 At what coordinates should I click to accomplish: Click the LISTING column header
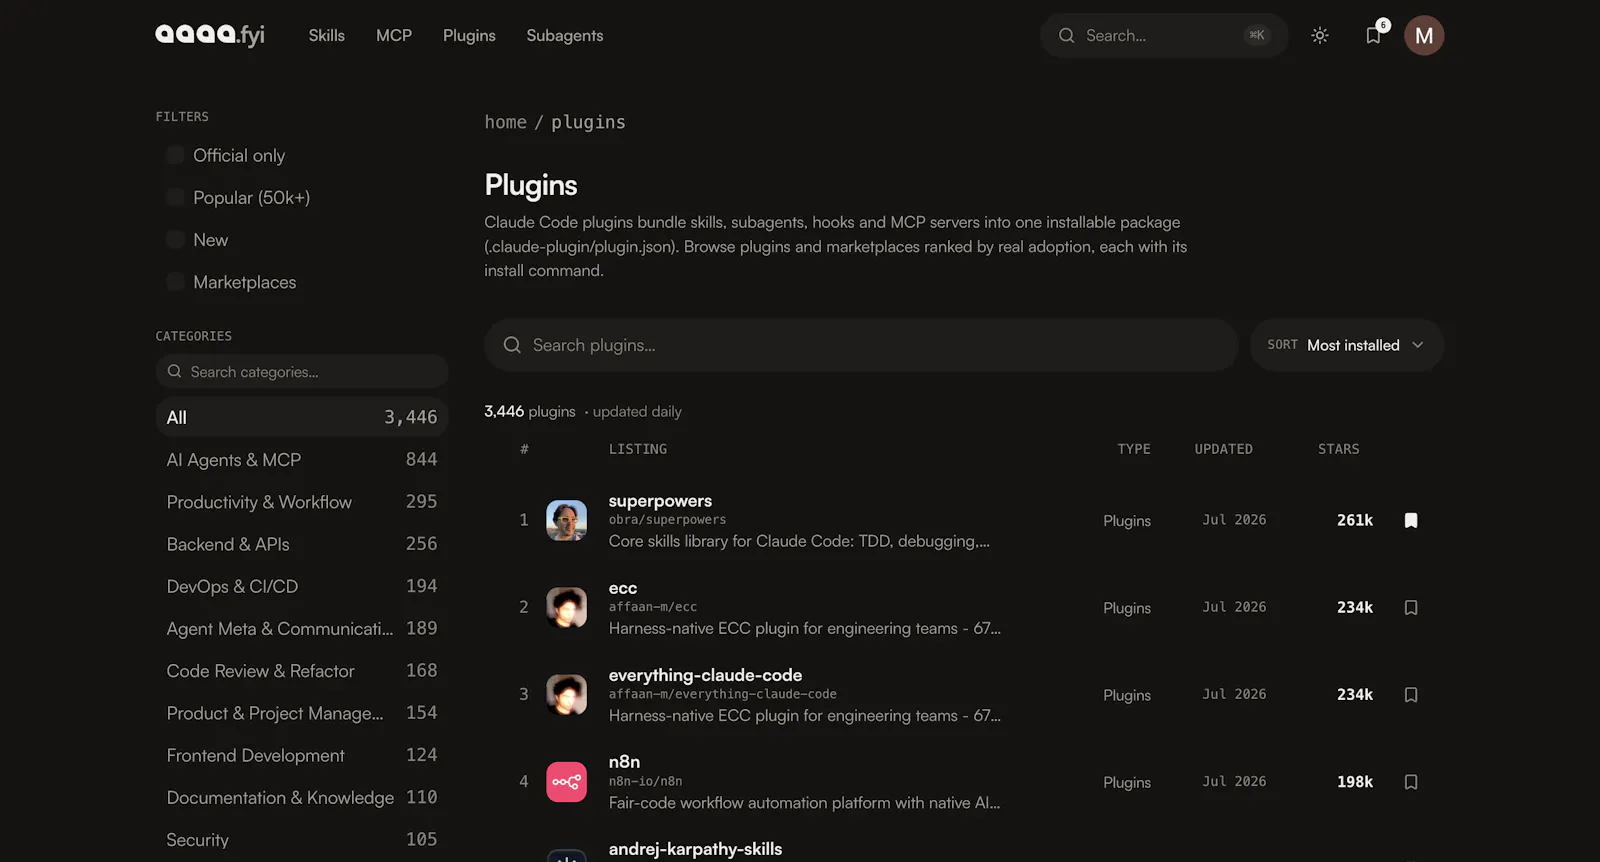pos(638,449)
